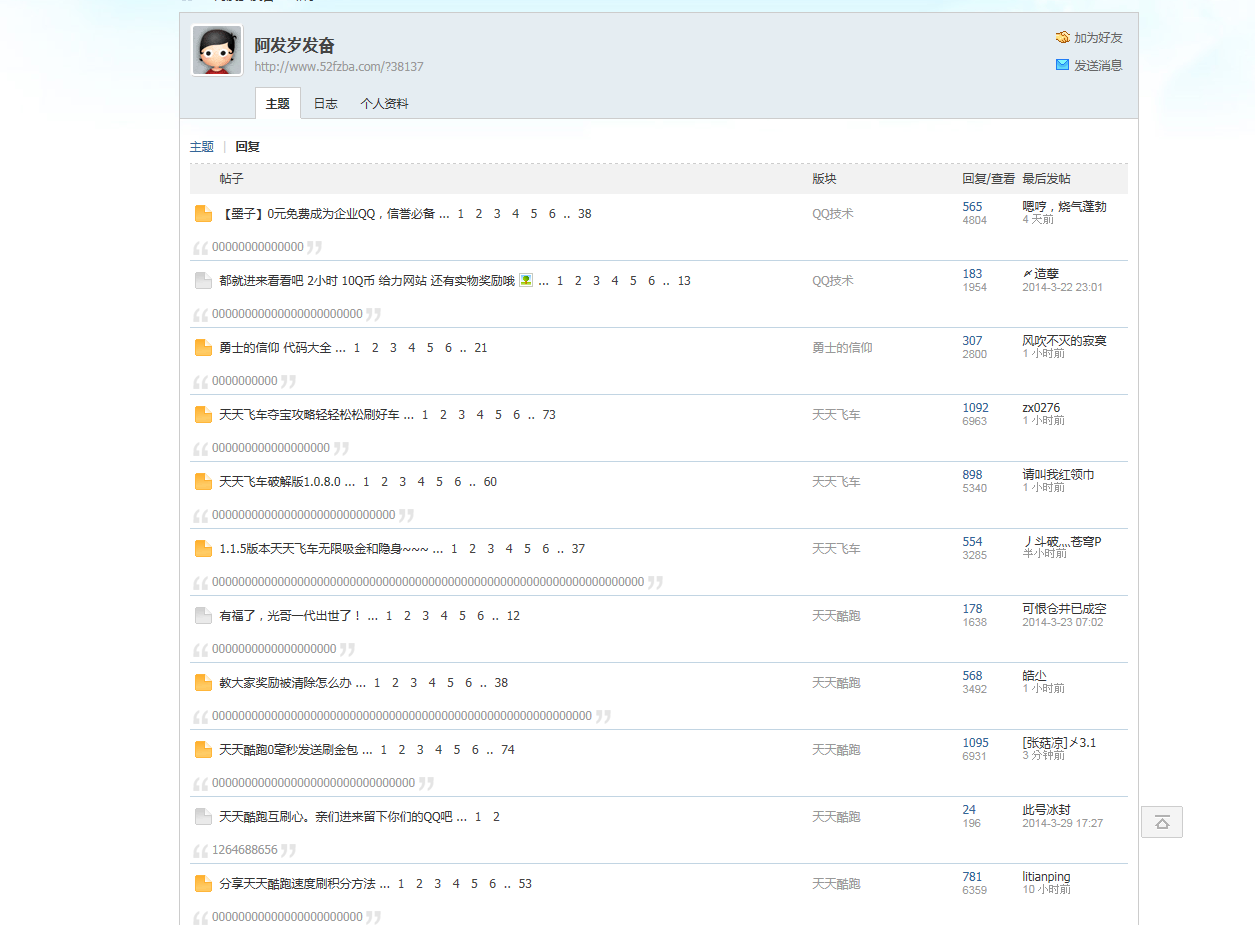This screenshot has height=925, width=1255.
Task: Click the user avatar picture
Action: pos(217,50)
